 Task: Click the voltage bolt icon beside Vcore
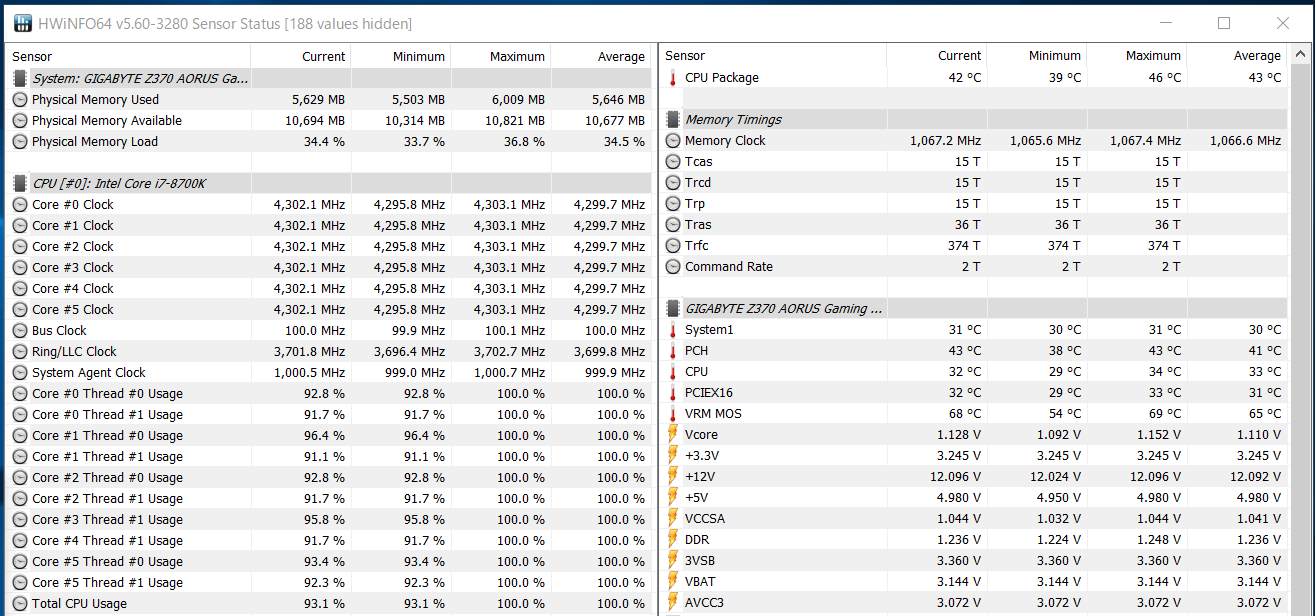coord(673,435)
